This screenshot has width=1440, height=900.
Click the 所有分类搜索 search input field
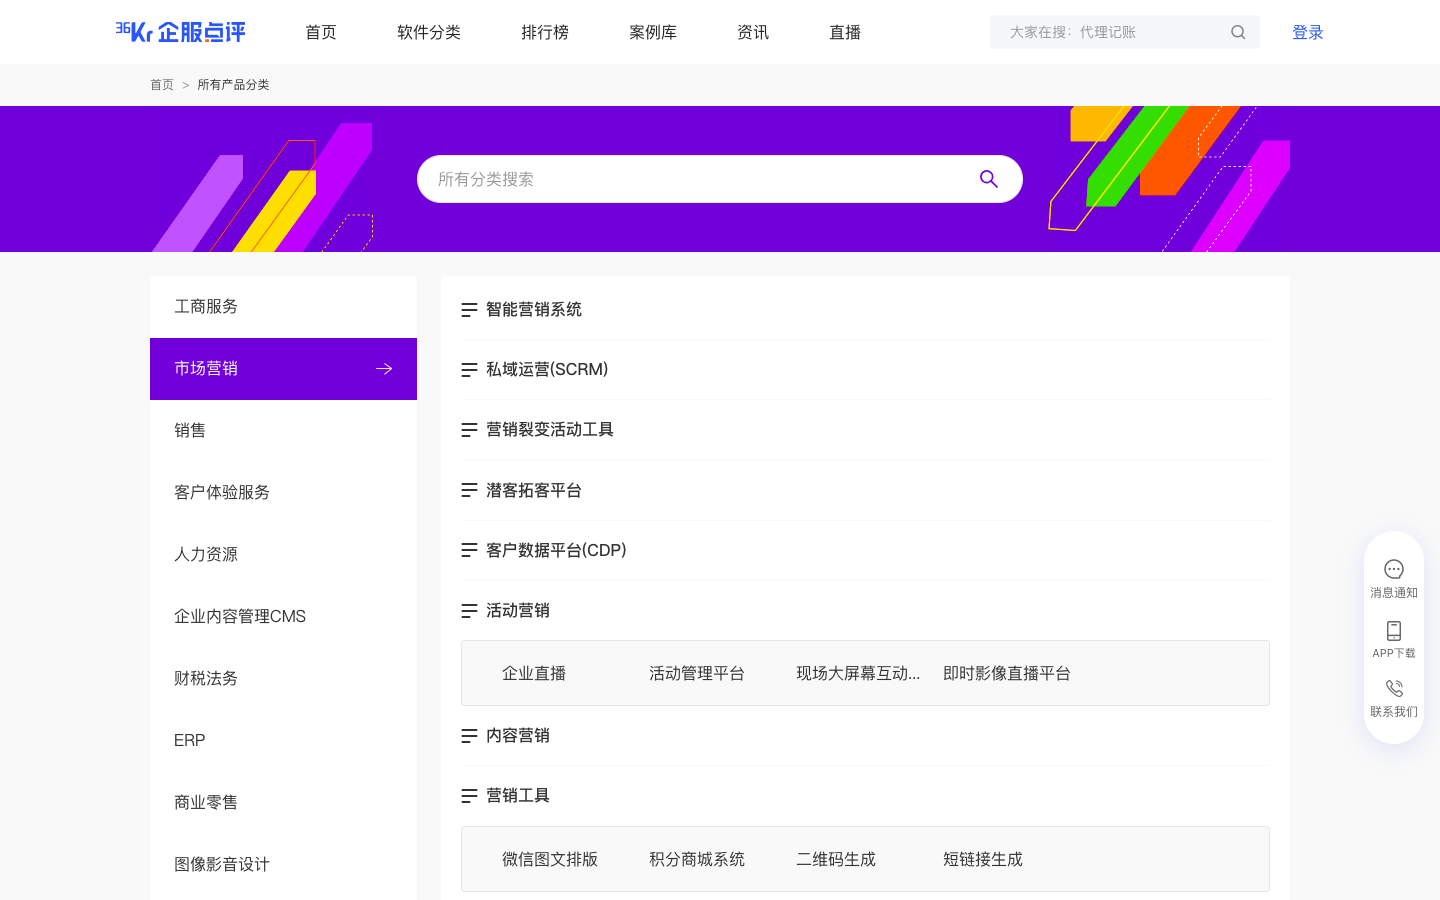click(700, 179)
